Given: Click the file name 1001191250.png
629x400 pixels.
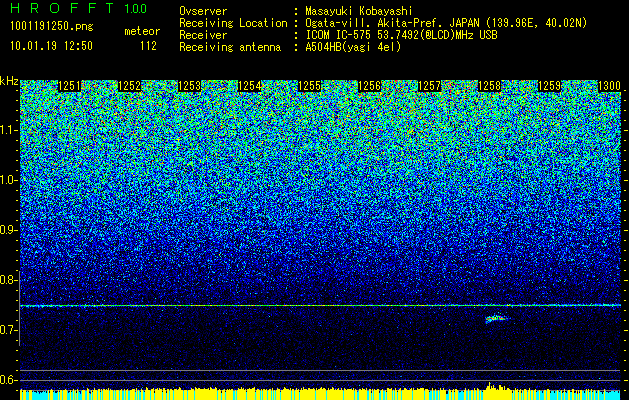Looking at the screenshot, I should coord(52,27).
